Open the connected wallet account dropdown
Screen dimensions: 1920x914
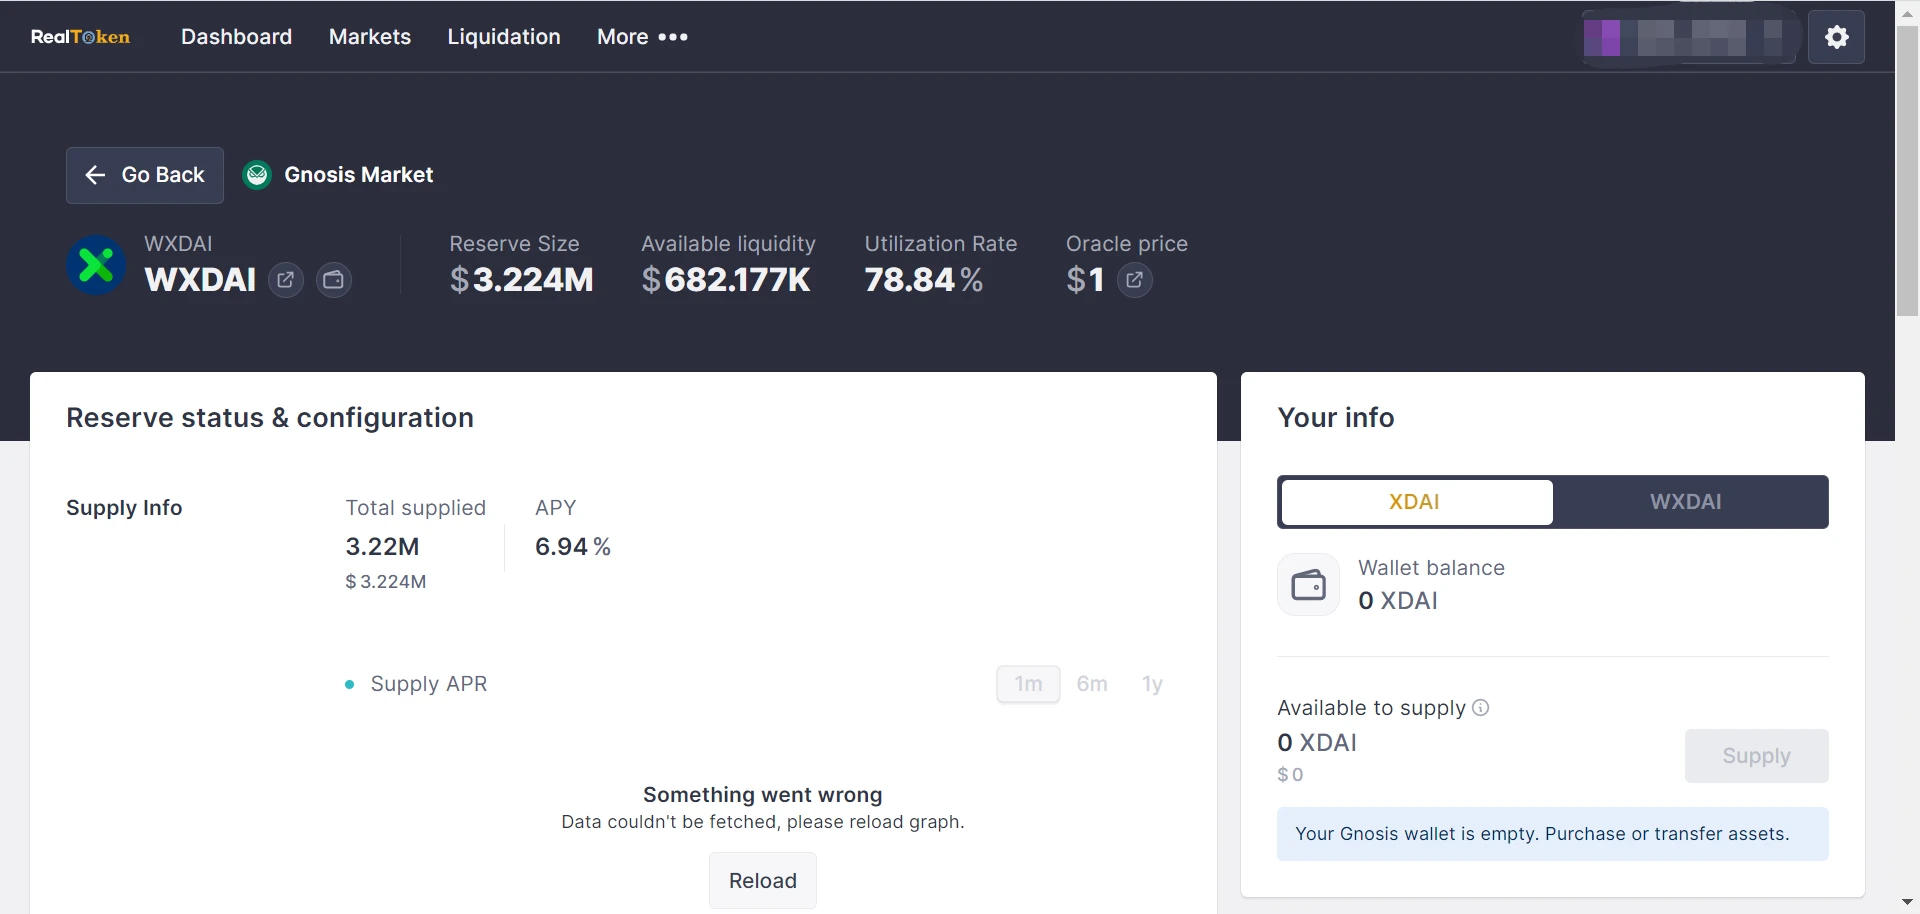point(1690,37)
